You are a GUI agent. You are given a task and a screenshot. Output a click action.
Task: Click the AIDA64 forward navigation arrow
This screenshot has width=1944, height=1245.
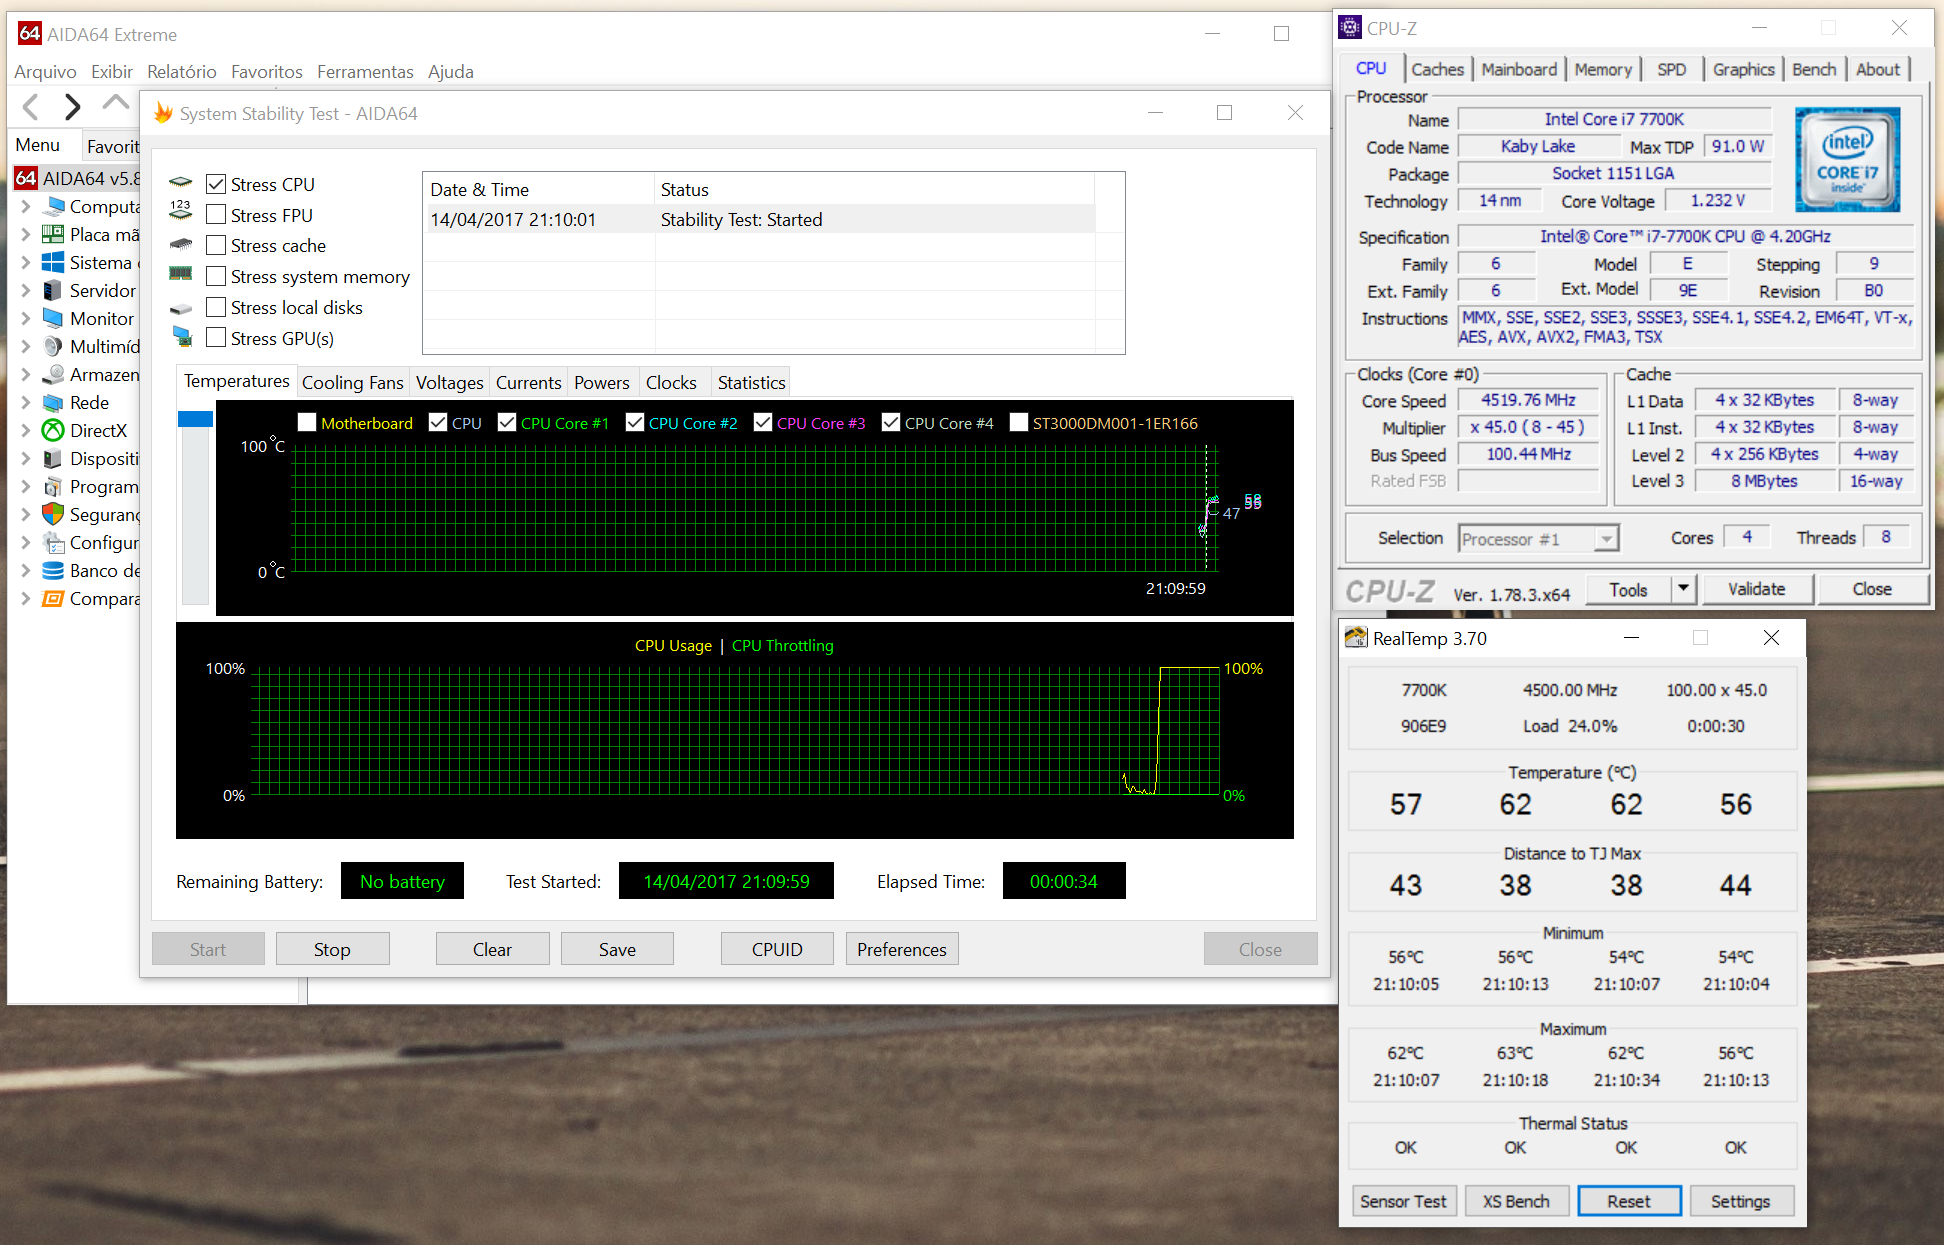72,106
